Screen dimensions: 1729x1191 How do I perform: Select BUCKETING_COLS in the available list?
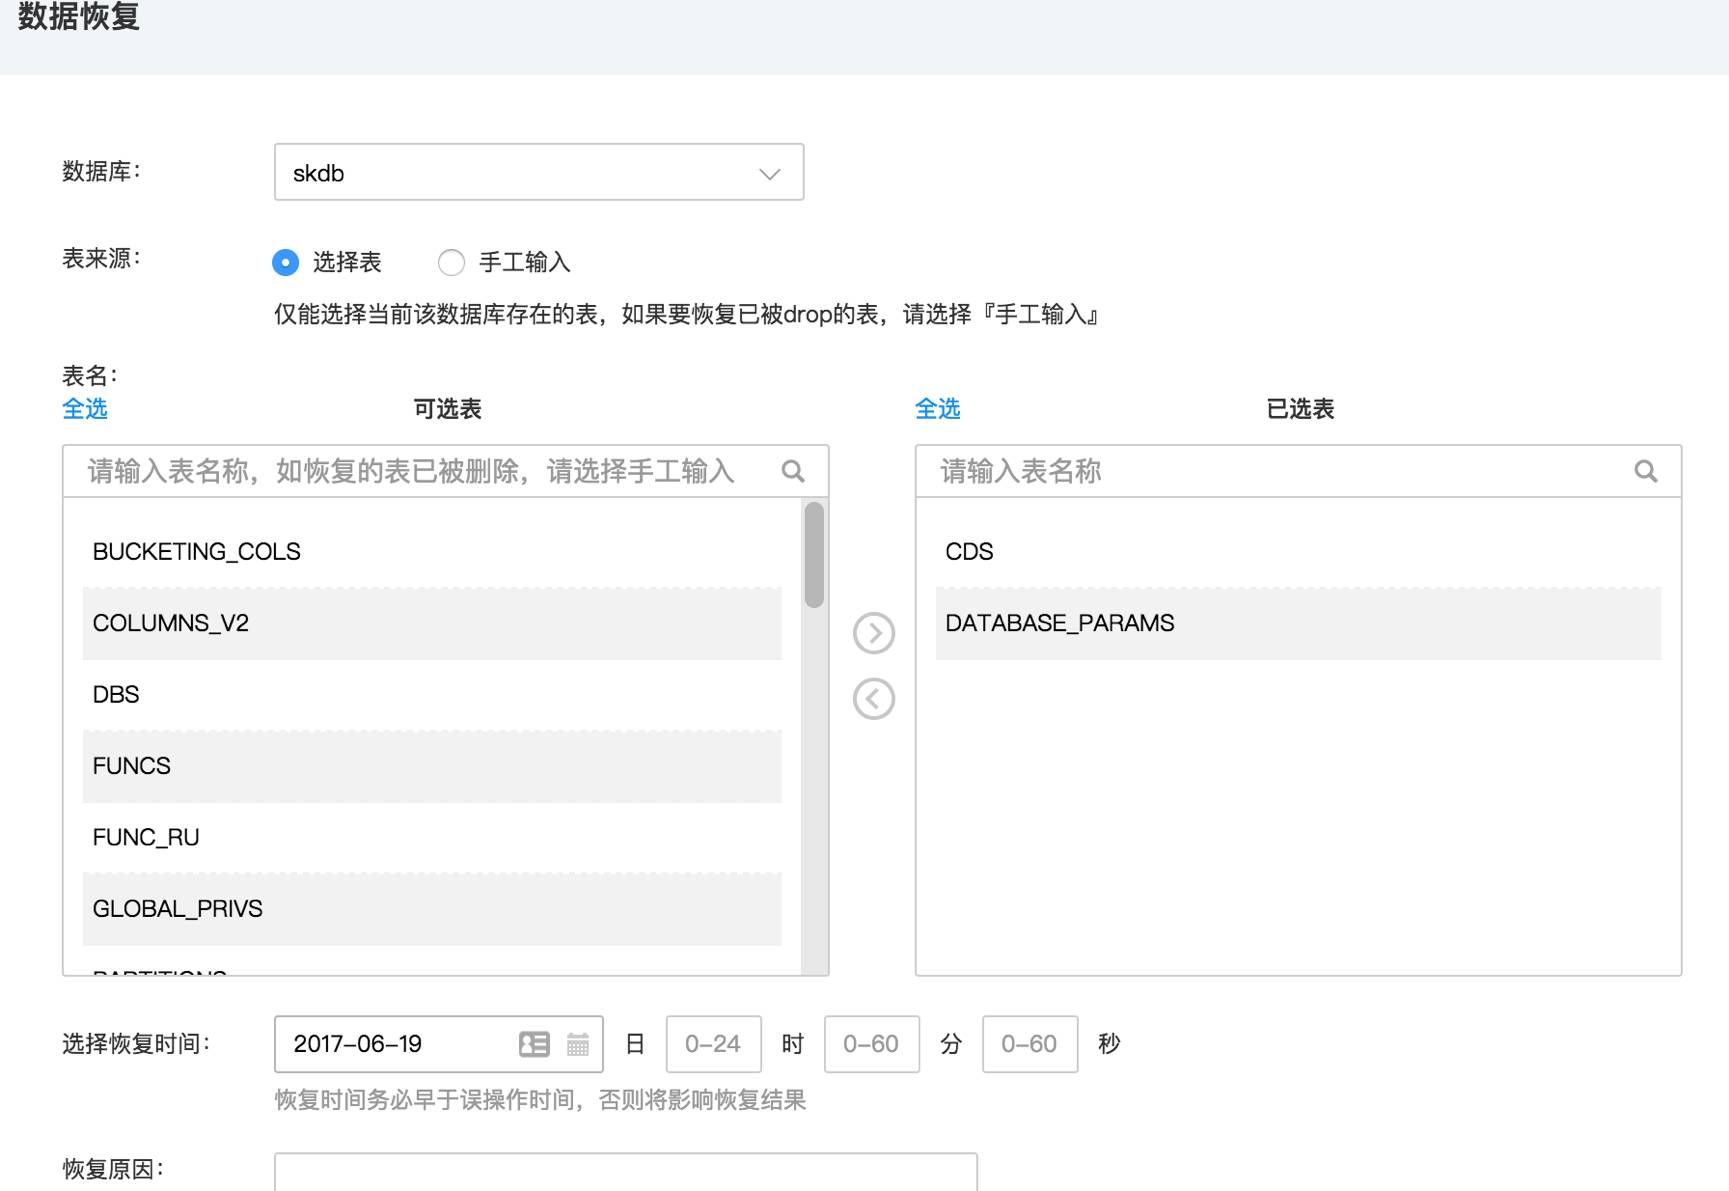432,552
